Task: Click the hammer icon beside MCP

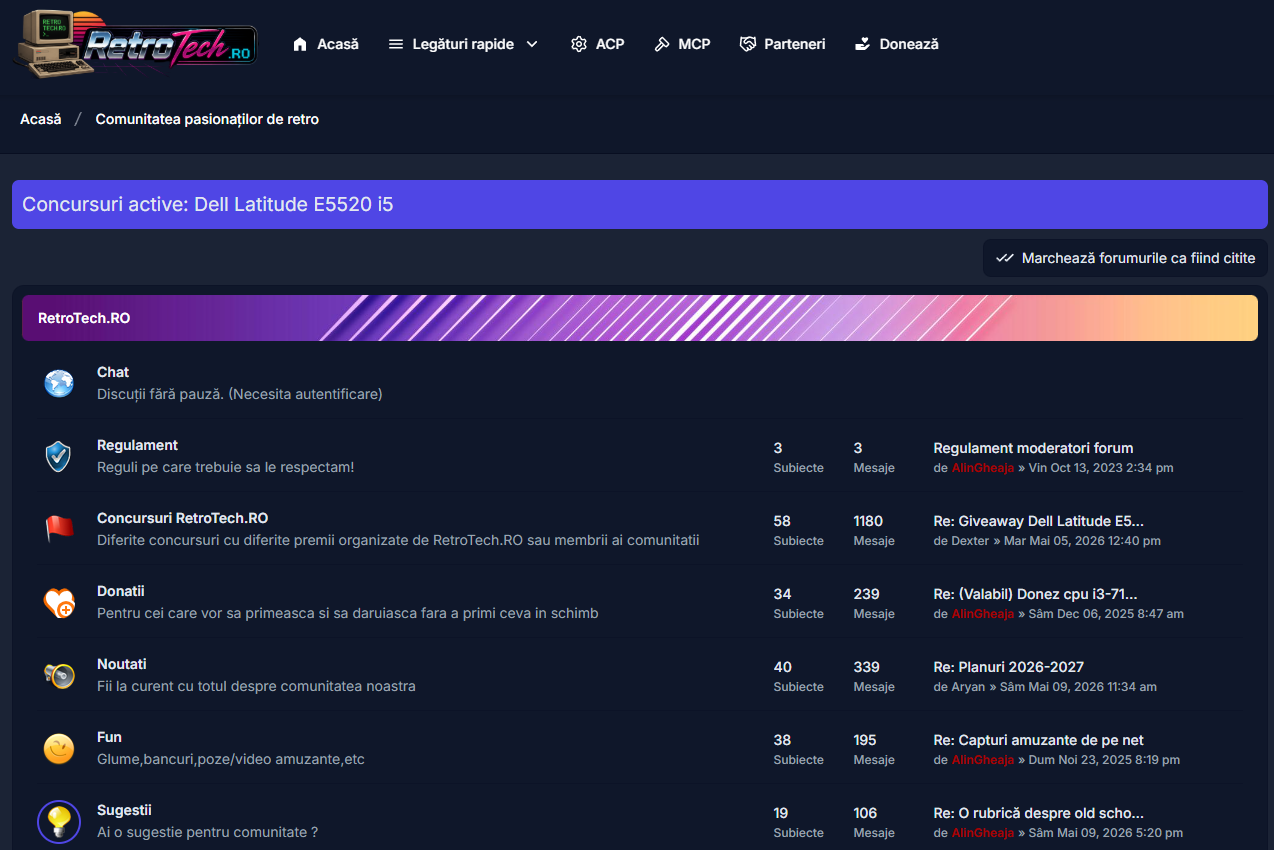Action: 662,44
